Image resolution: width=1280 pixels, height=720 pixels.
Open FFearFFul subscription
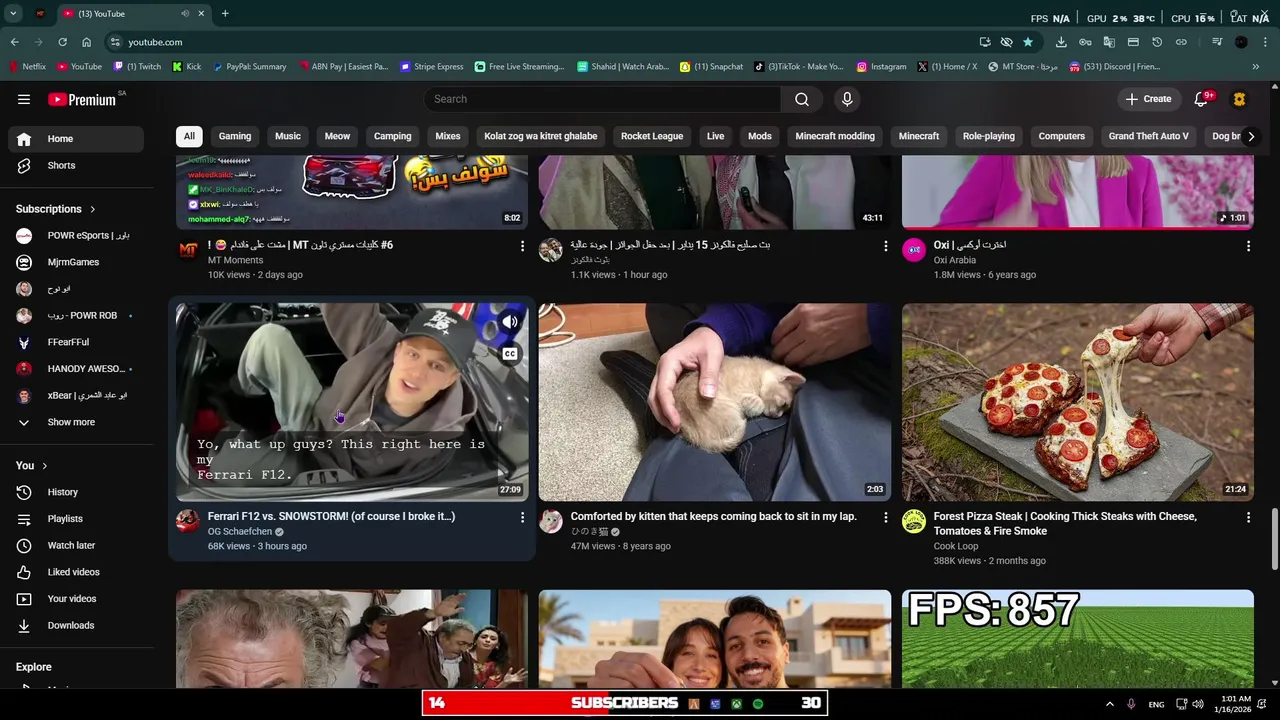[x=76, y=342]
